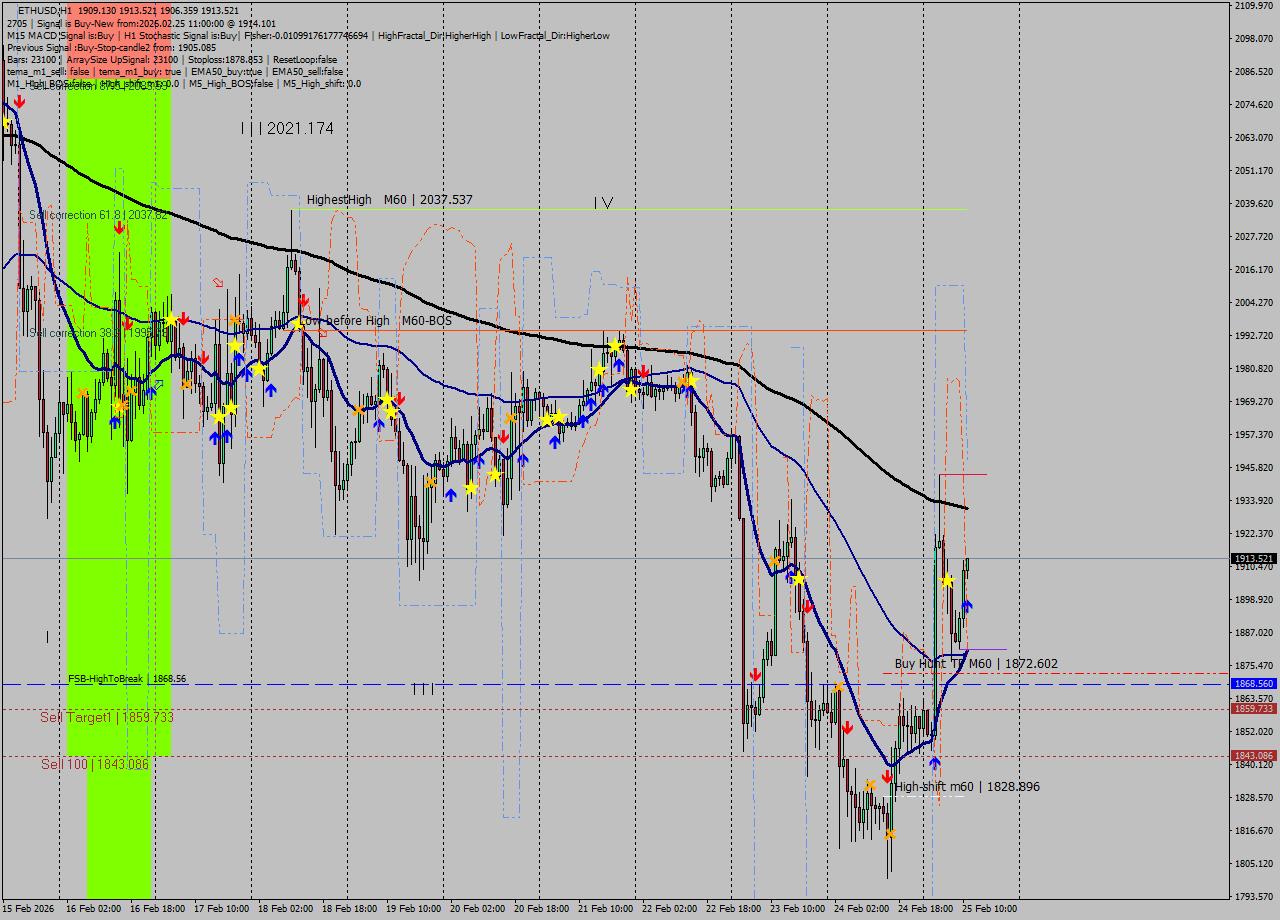This screenshot has height=920, width=1280.
Task: Click the hollow red arrow left of the 2016 peak
Action: (x=219, y=283)
